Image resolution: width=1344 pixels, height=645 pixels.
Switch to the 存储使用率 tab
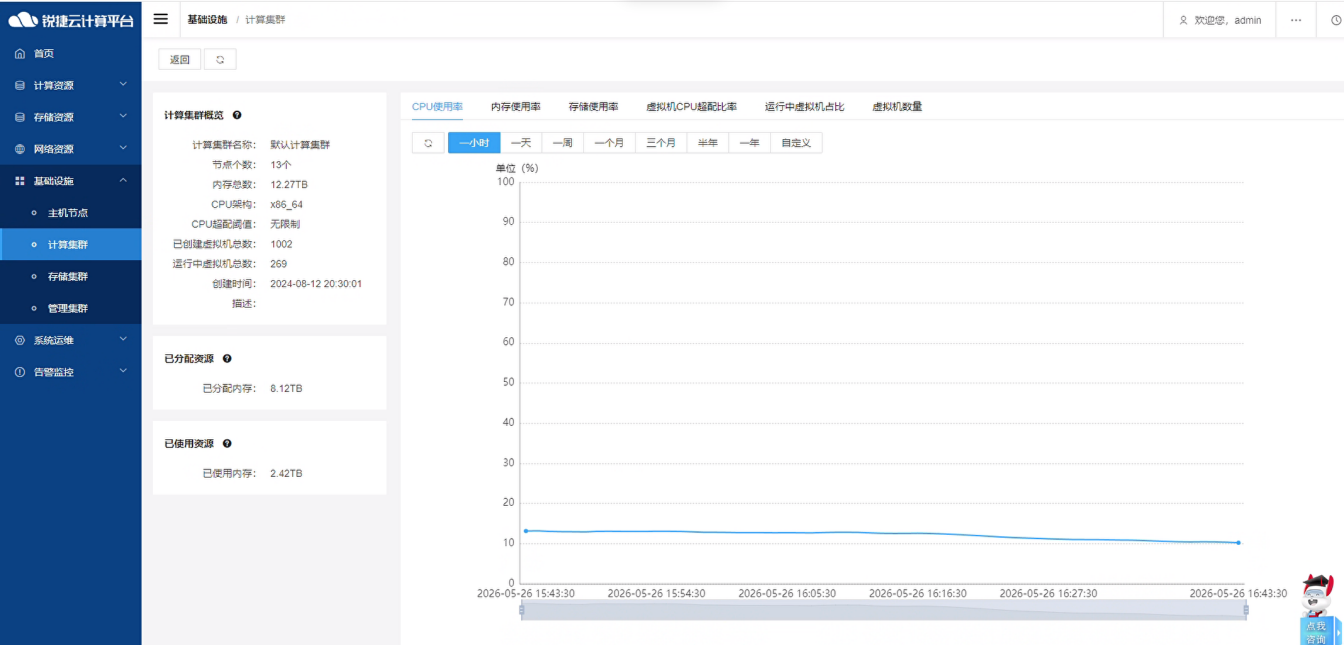[594, 106]
